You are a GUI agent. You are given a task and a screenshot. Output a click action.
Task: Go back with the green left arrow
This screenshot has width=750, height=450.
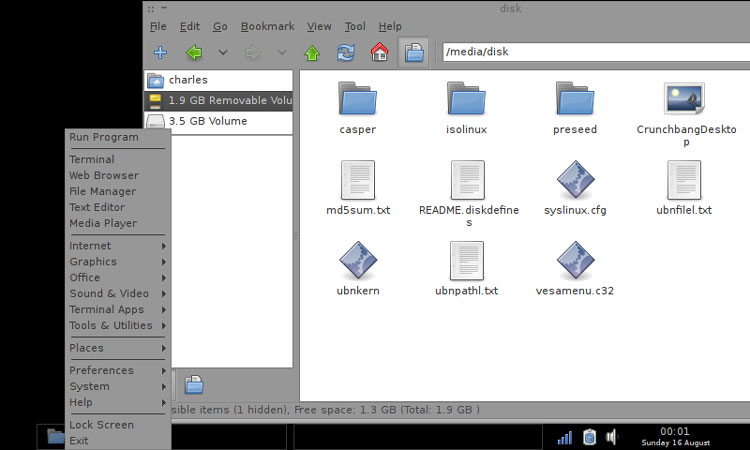click(x=194, y=52)
